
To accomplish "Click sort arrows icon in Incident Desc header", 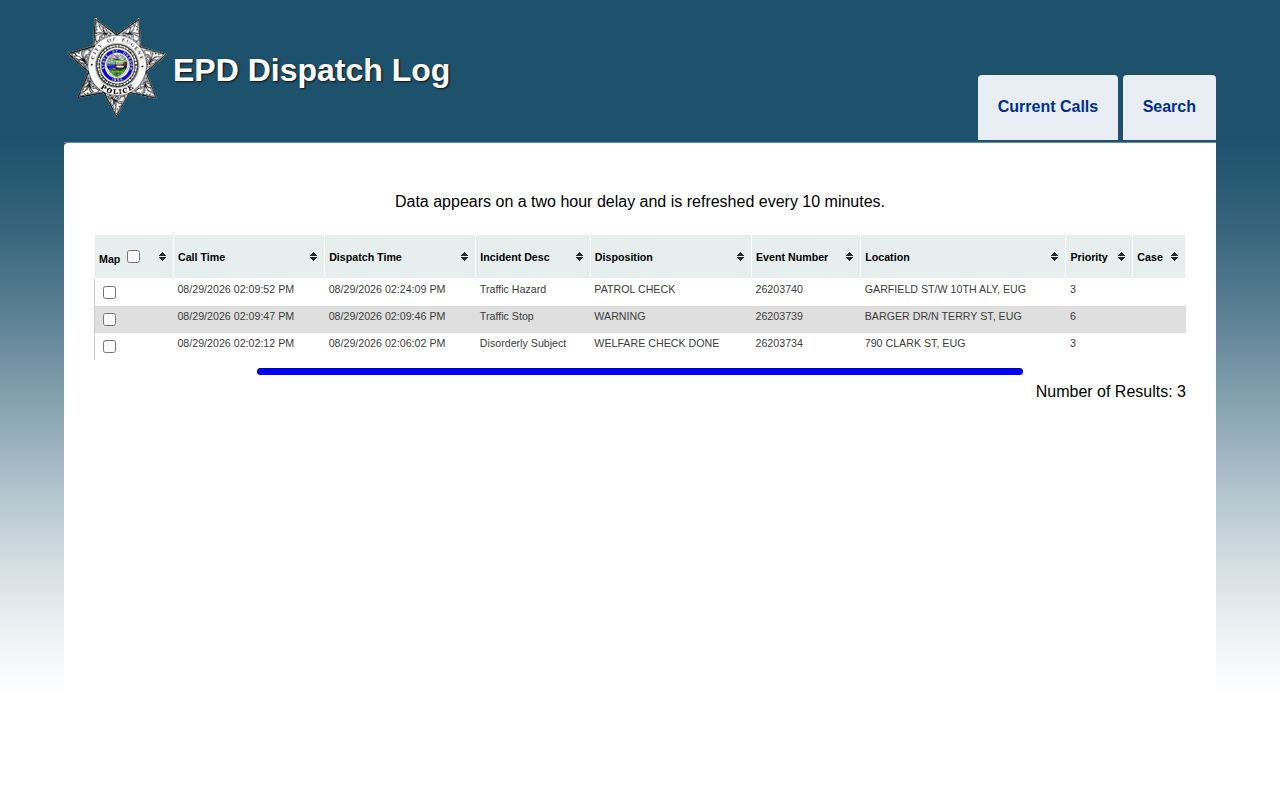I will click(579, 257).
